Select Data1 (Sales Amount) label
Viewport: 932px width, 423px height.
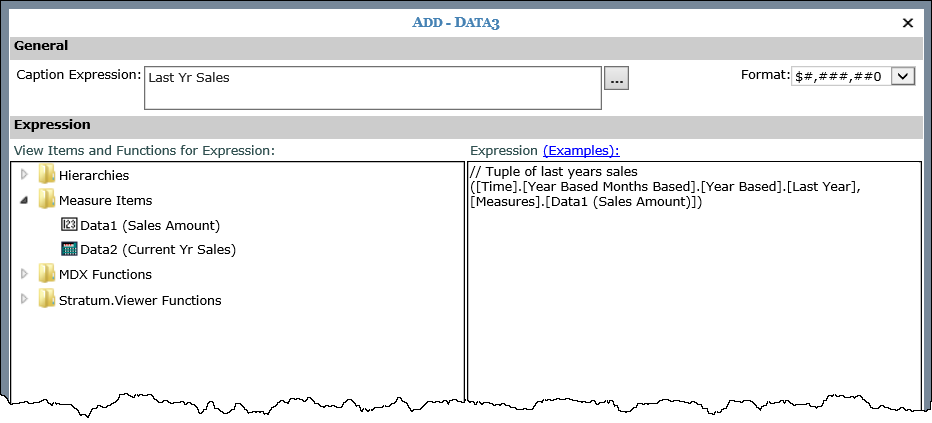click(150, 225)
